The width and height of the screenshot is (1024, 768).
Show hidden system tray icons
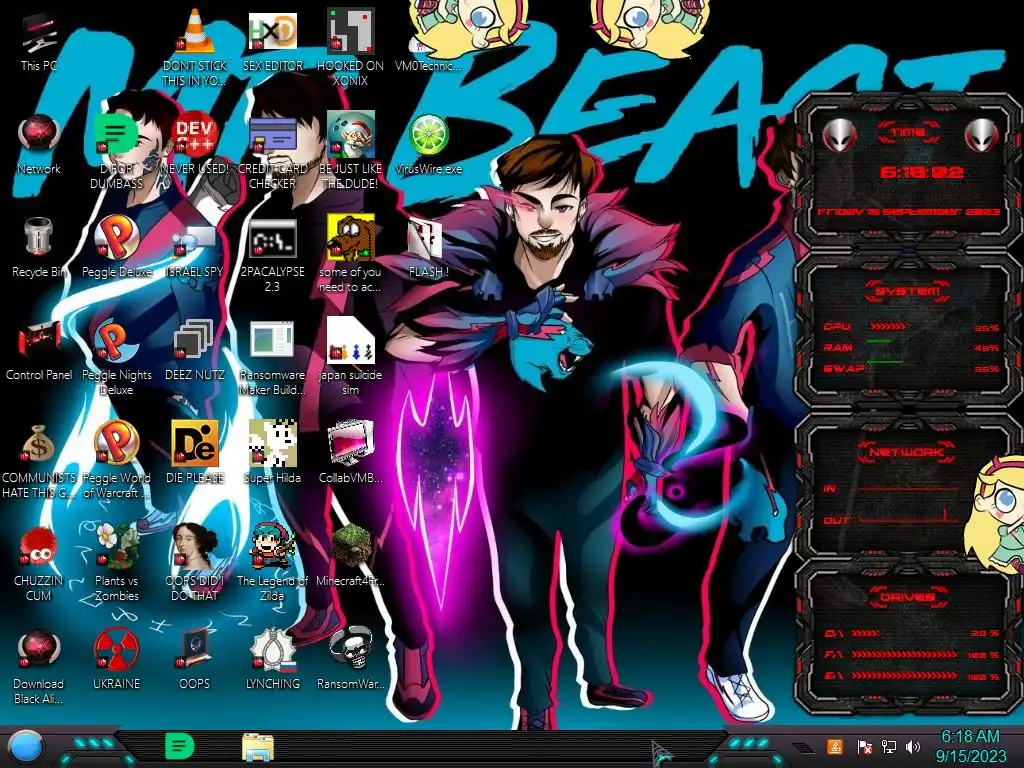coord(803,747)
